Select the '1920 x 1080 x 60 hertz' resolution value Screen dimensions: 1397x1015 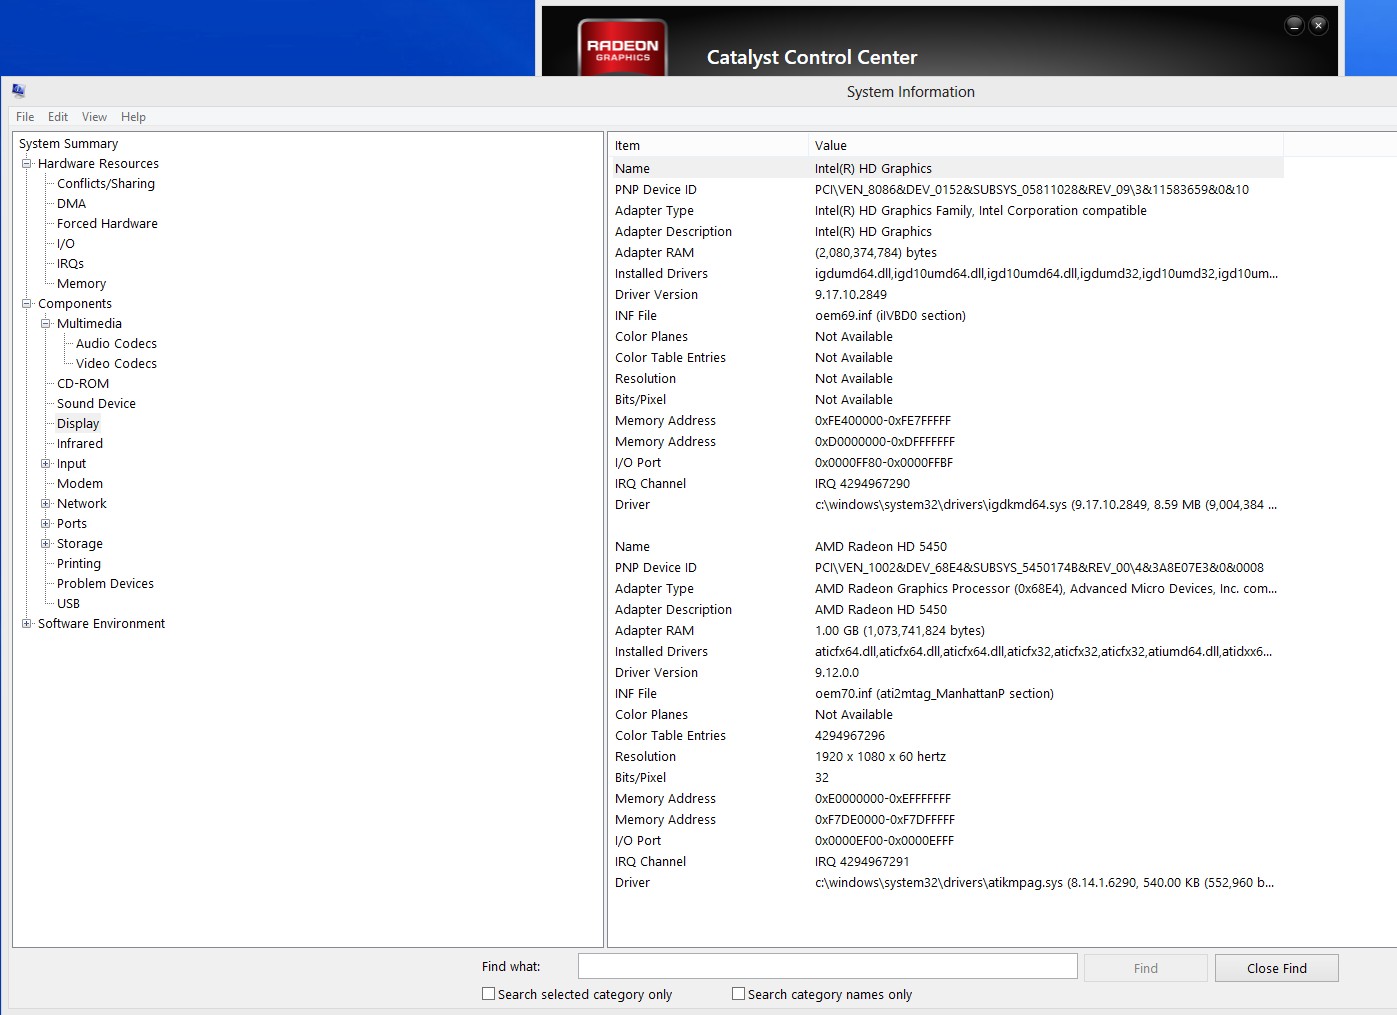click(x=880, y=756)
